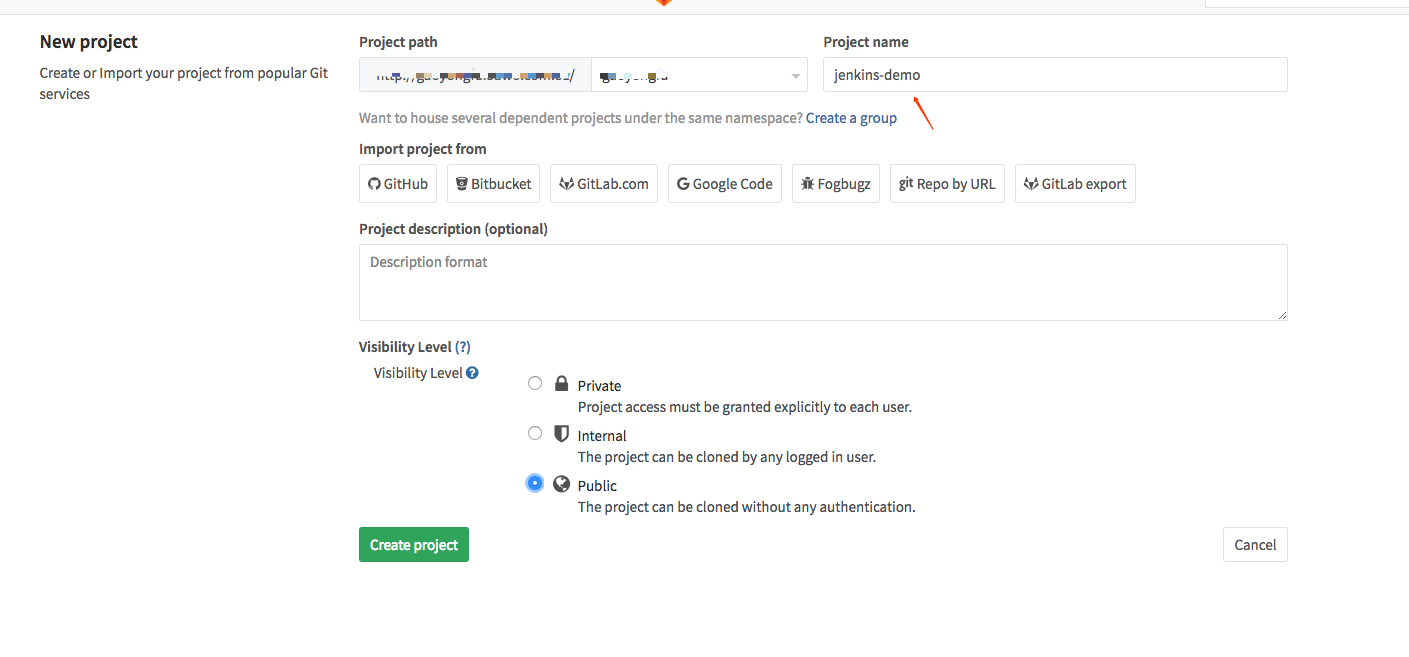Click the 'New project' heading text
This screenshot has height=657, width=1409.
[89, 42]
